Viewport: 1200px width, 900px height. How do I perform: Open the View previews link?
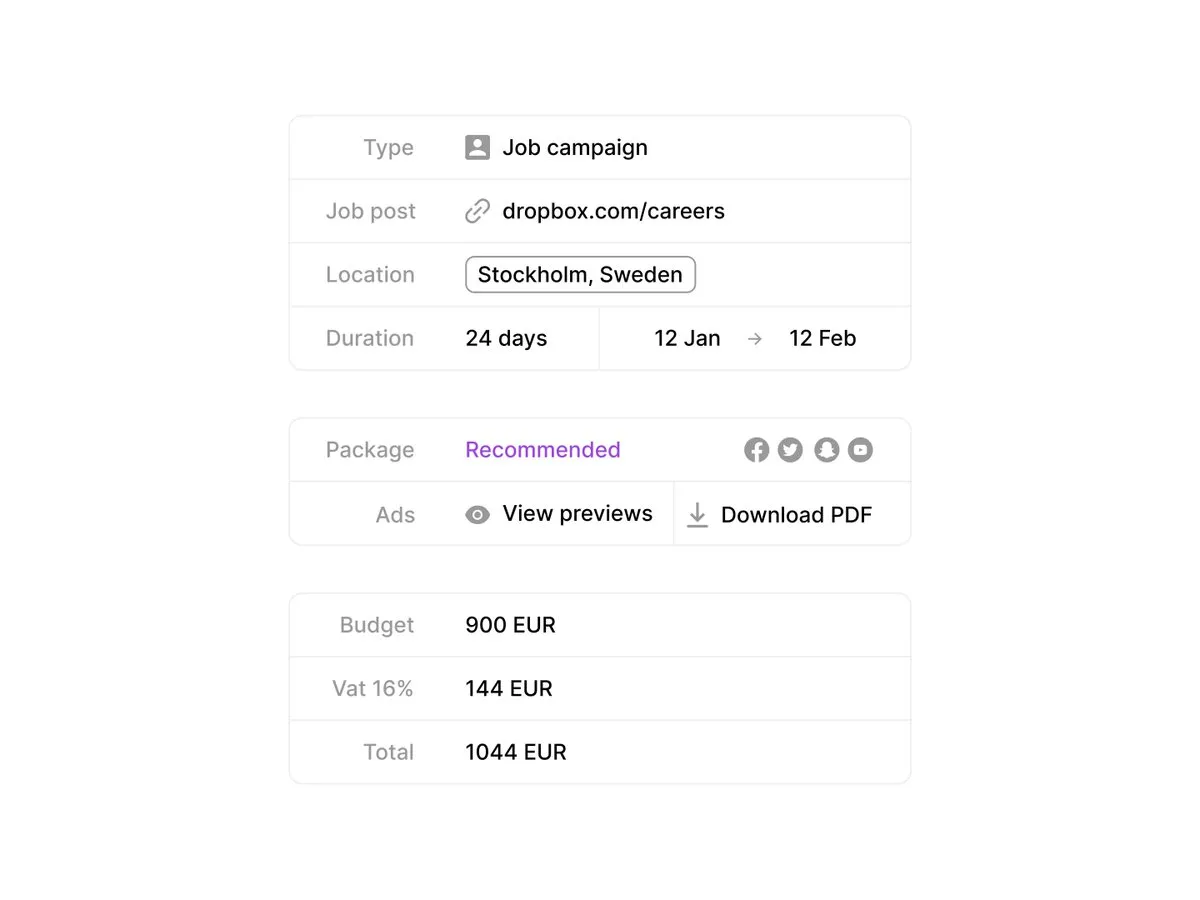[x=577, y=514]
